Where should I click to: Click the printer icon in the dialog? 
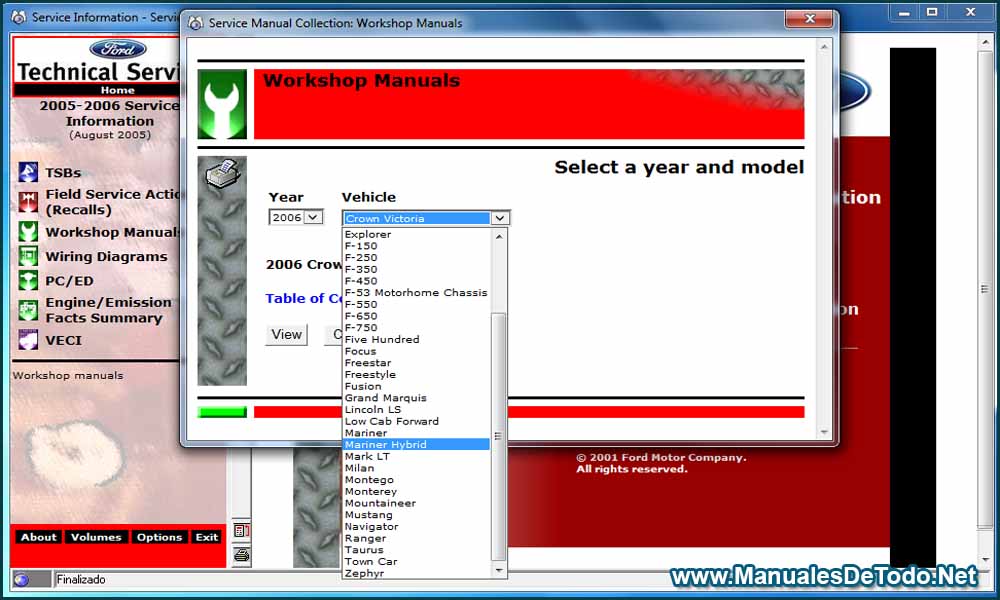point(222,173)
